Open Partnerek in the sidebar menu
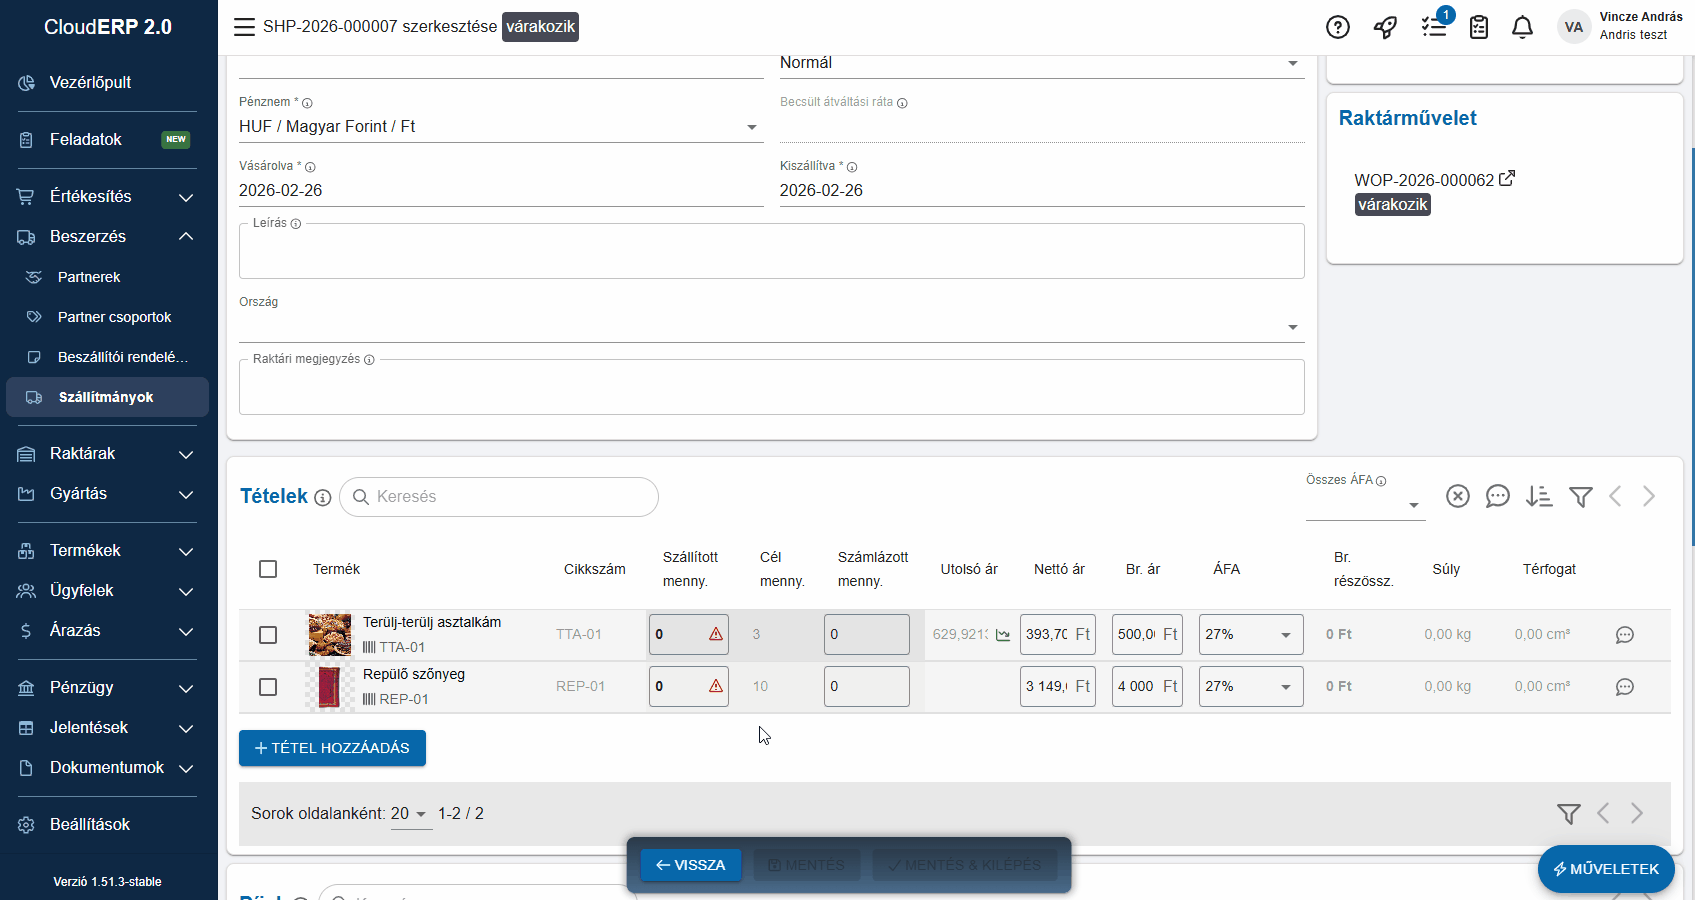 pyautogui.click(x=89, y=277)
